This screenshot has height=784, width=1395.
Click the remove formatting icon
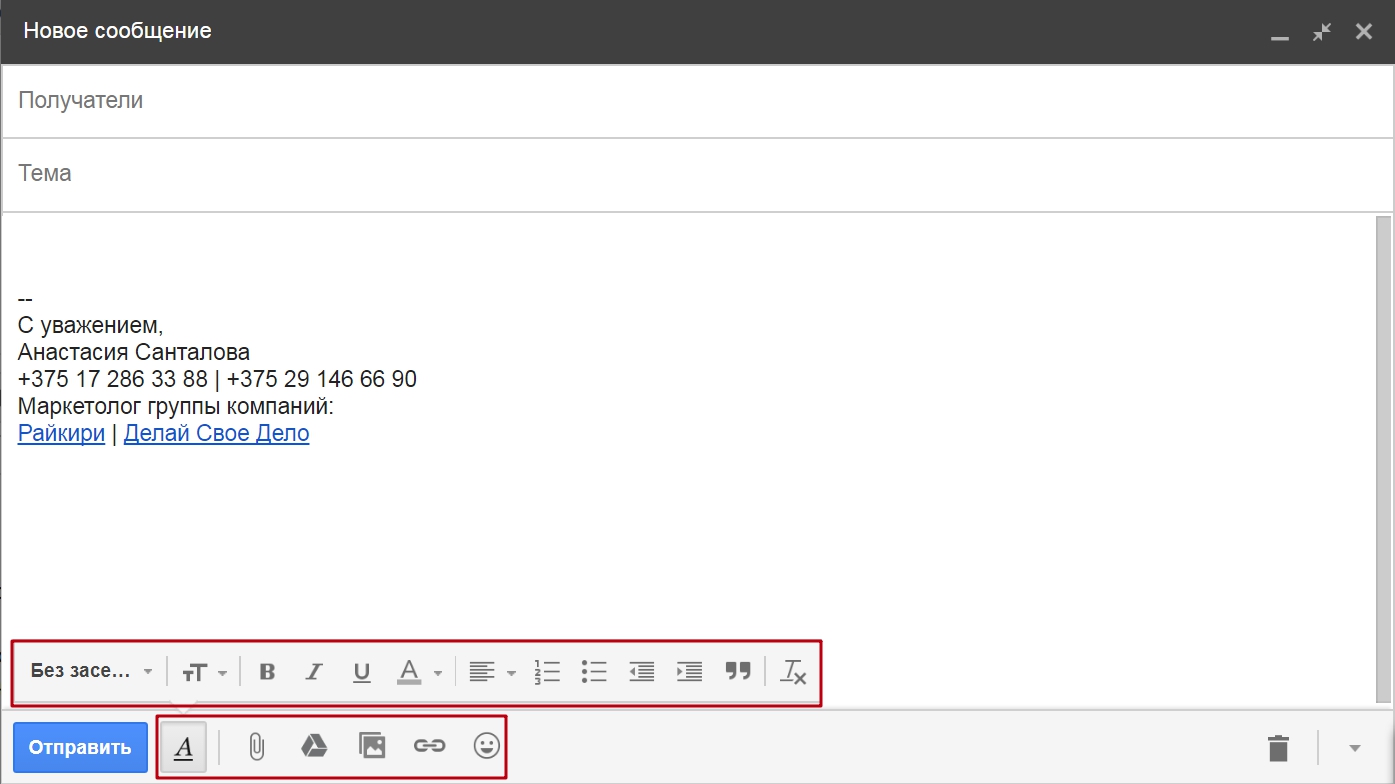(793, 672)
